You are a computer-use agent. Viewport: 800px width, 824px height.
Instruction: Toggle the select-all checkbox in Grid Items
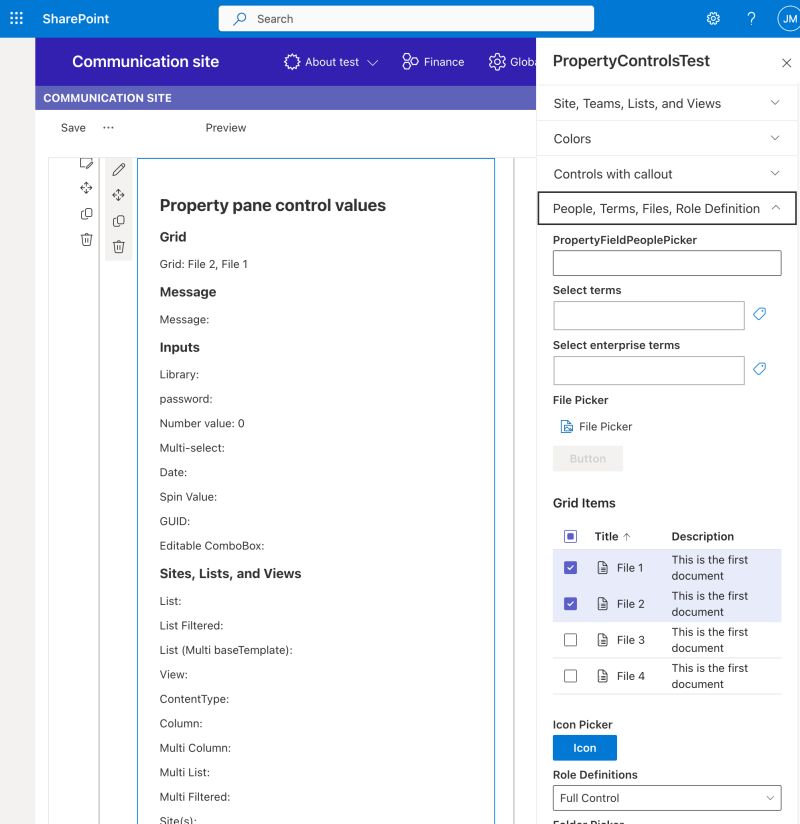(570, 536)
